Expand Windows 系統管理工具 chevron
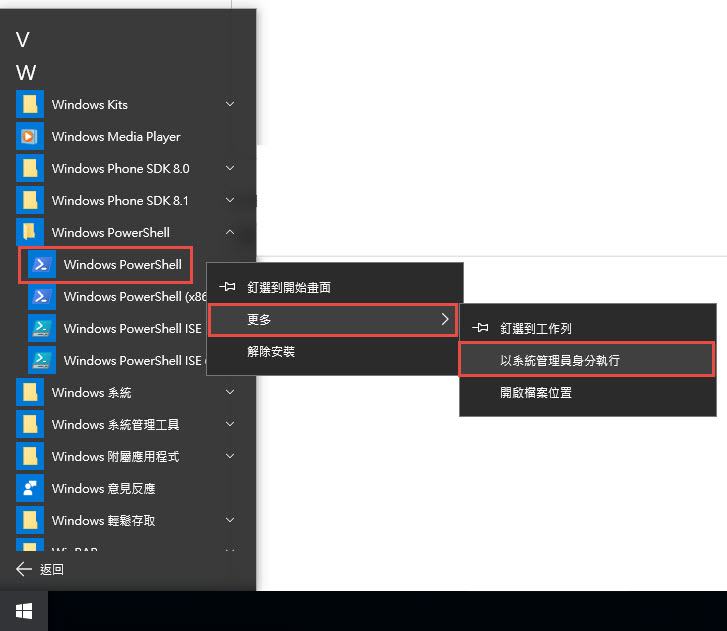Image resolution: width=727 pixels, height=631 pixels. pyautogui.click(x=230, y=424)
